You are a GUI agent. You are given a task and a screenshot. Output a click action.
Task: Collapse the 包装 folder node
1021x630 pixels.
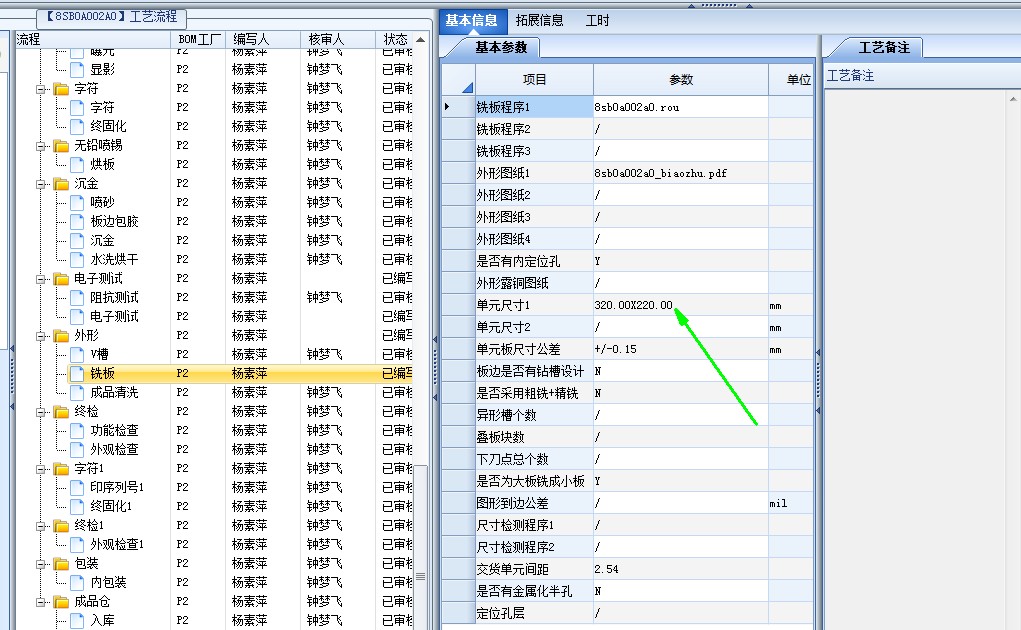click(x=41, y=564)
